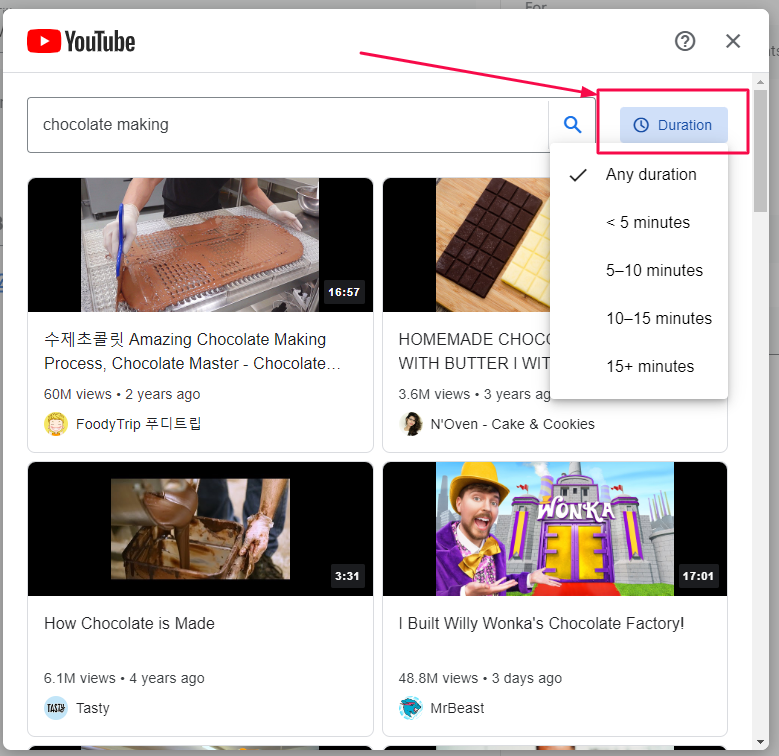The width and height of the screenshot is (779, 756).
Task: Click the YouTube logo
Action: [81, 41]
